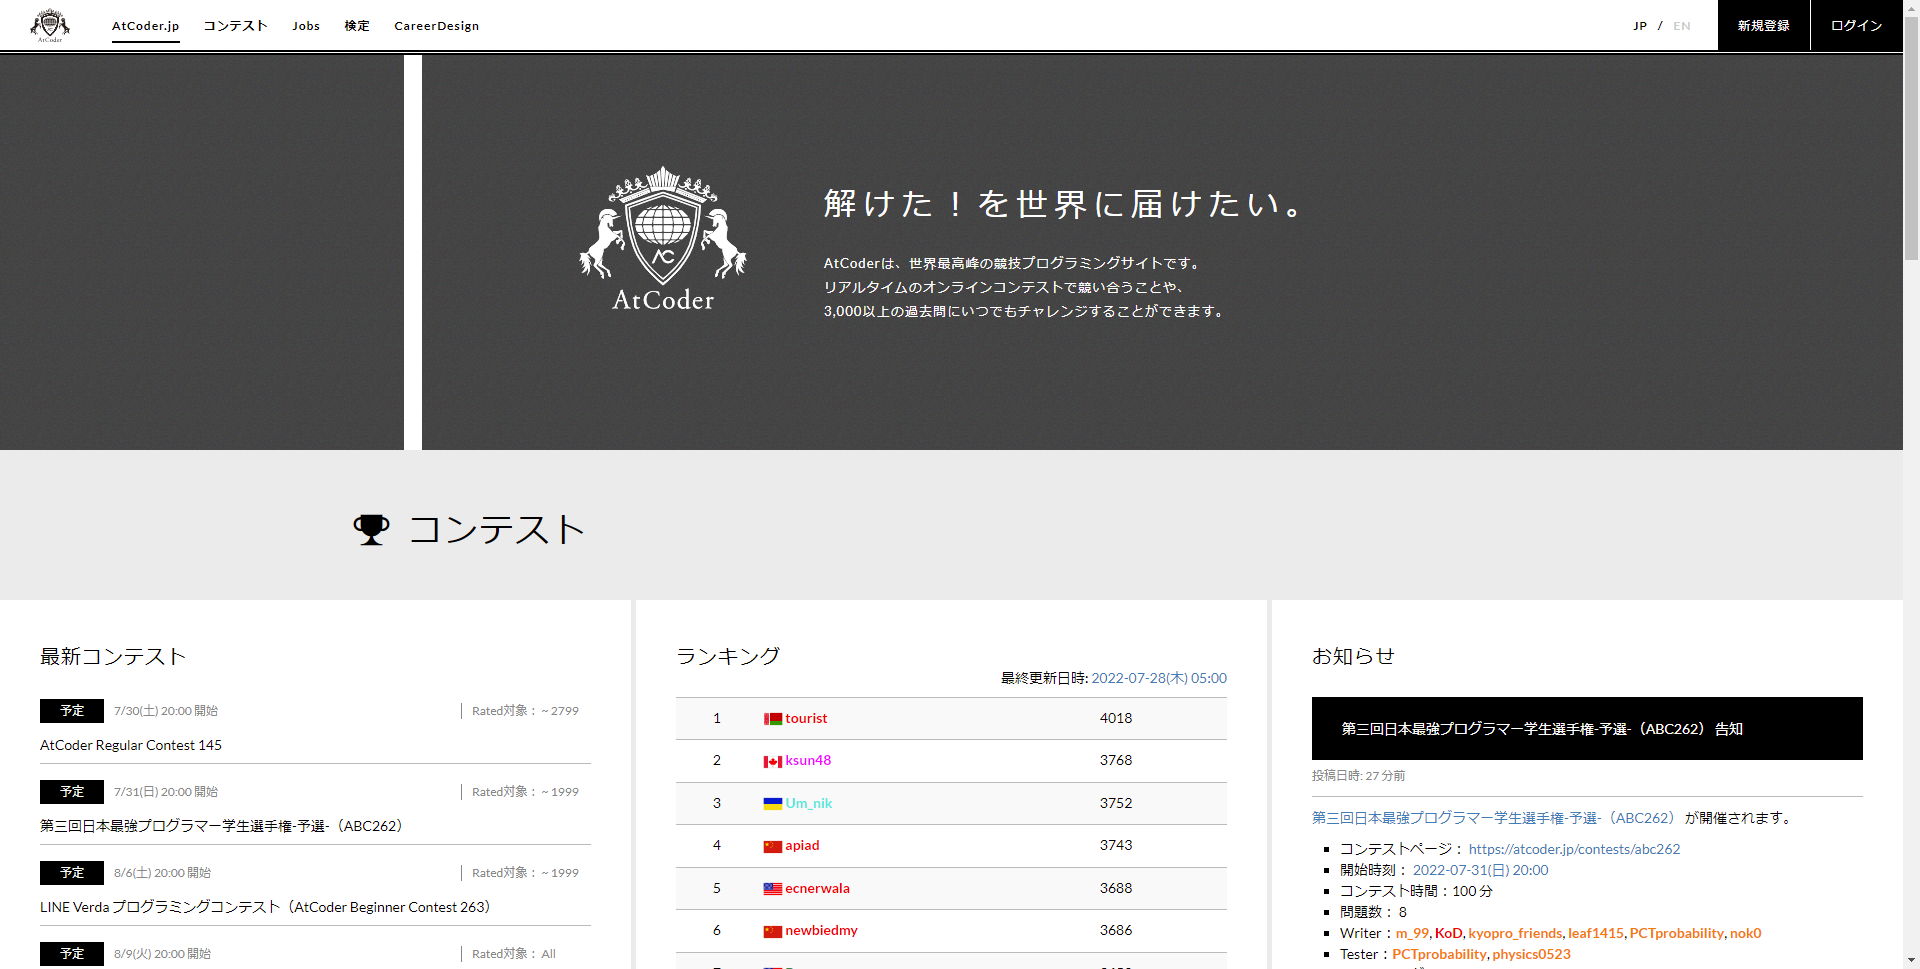Follow the abc262 contest page URL

tap(1574, 848)
